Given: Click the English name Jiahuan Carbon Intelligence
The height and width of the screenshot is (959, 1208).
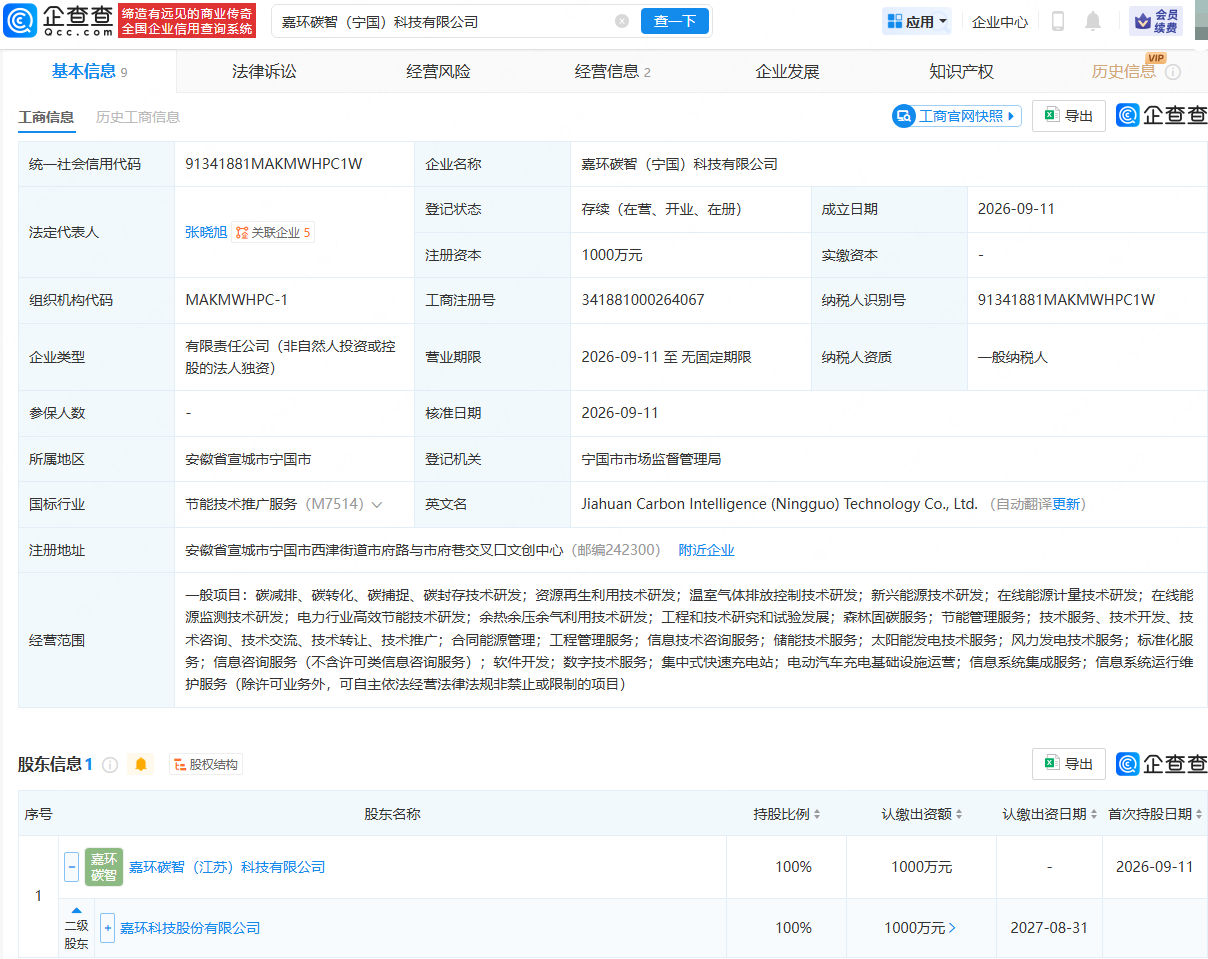Looking at the screenshot, I should pyautogui.click(x=780, y=504).
